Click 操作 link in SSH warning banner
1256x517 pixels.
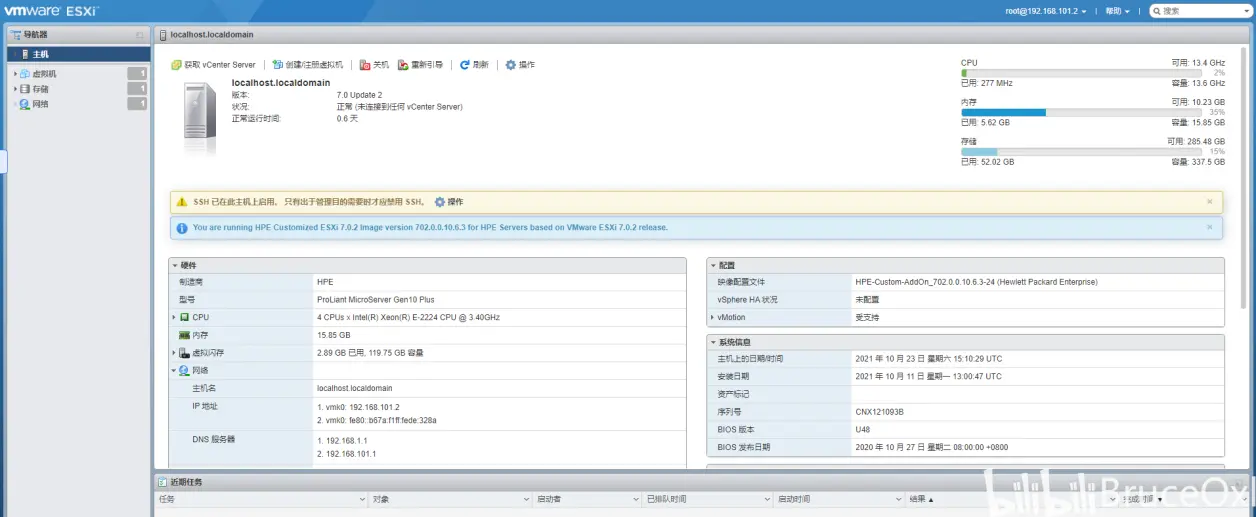pyautogui.click(x=456, y=202)
